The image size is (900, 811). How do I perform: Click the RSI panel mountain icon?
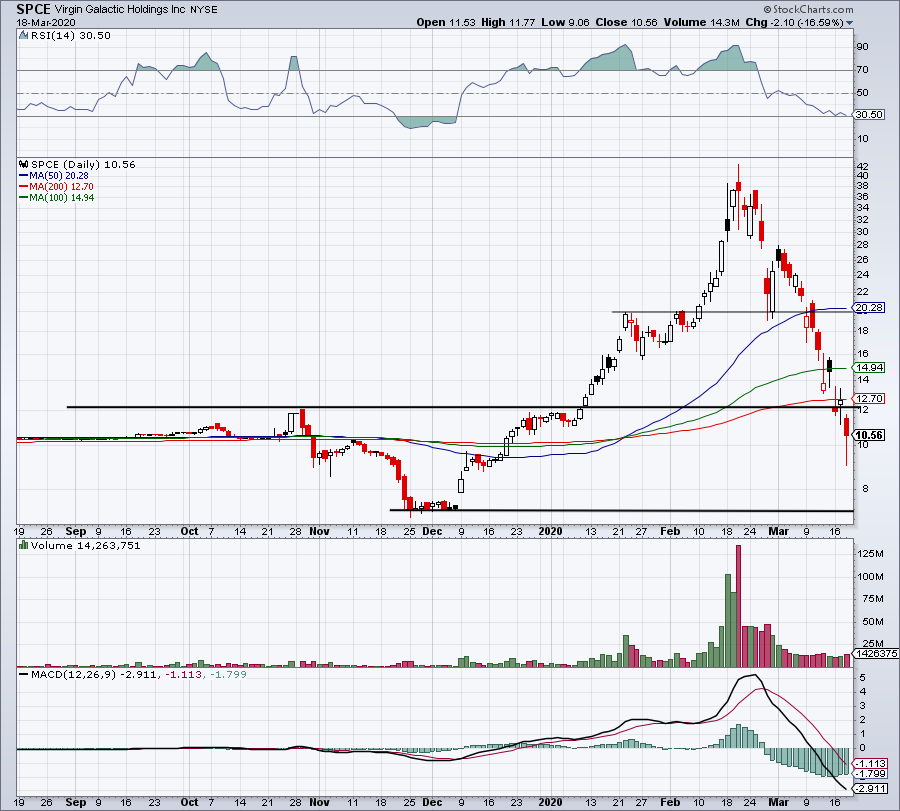click(x=24, y=35)
